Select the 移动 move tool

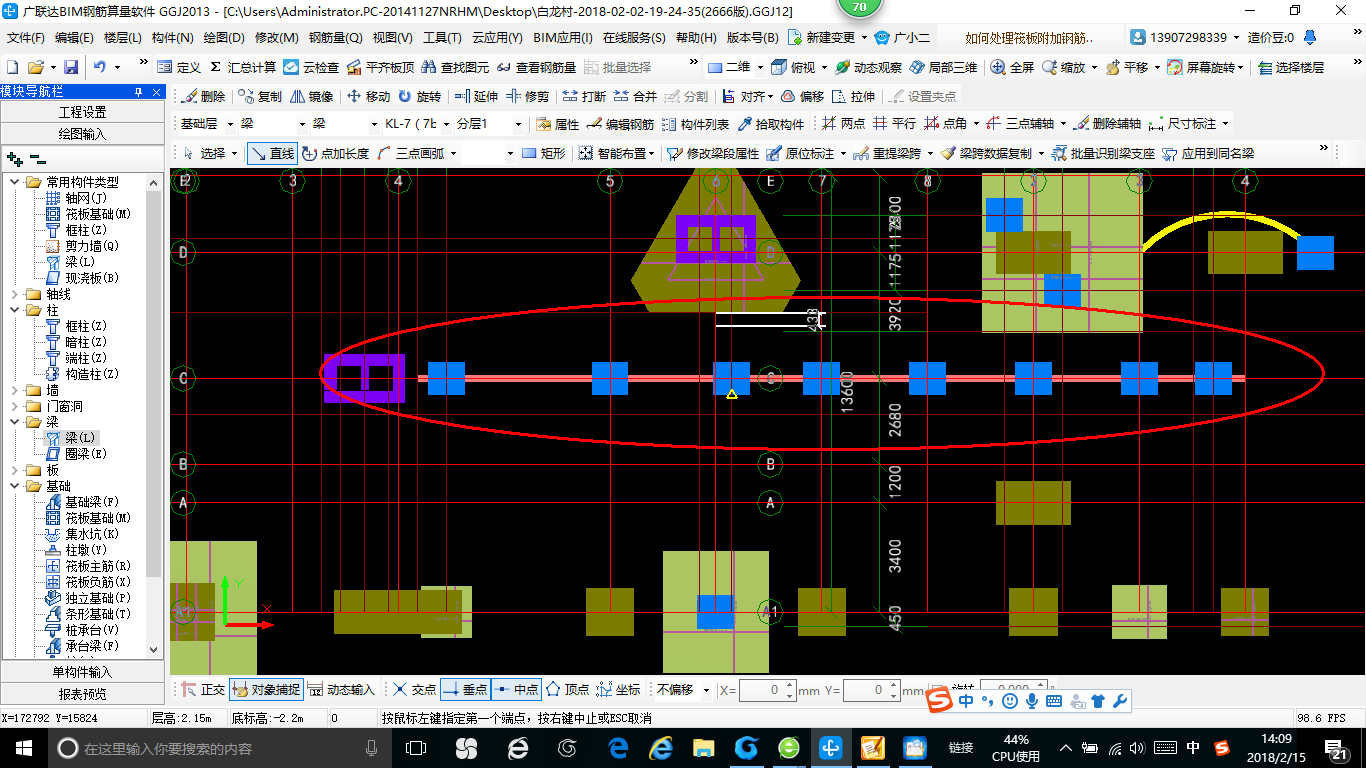coord(368,96)
